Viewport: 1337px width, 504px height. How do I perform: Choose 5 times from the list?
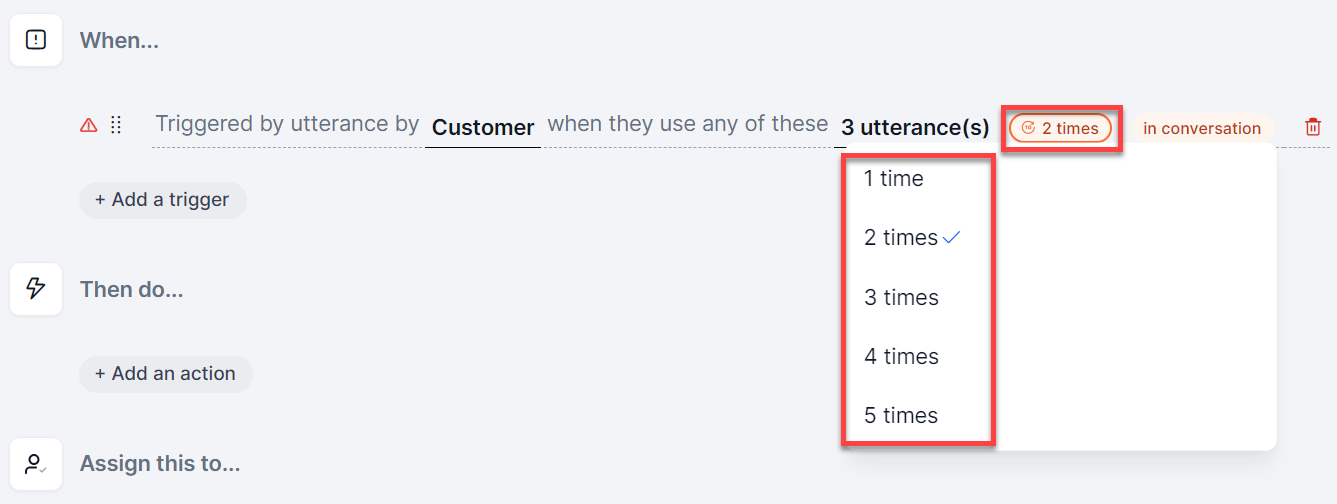pos(901,415)
